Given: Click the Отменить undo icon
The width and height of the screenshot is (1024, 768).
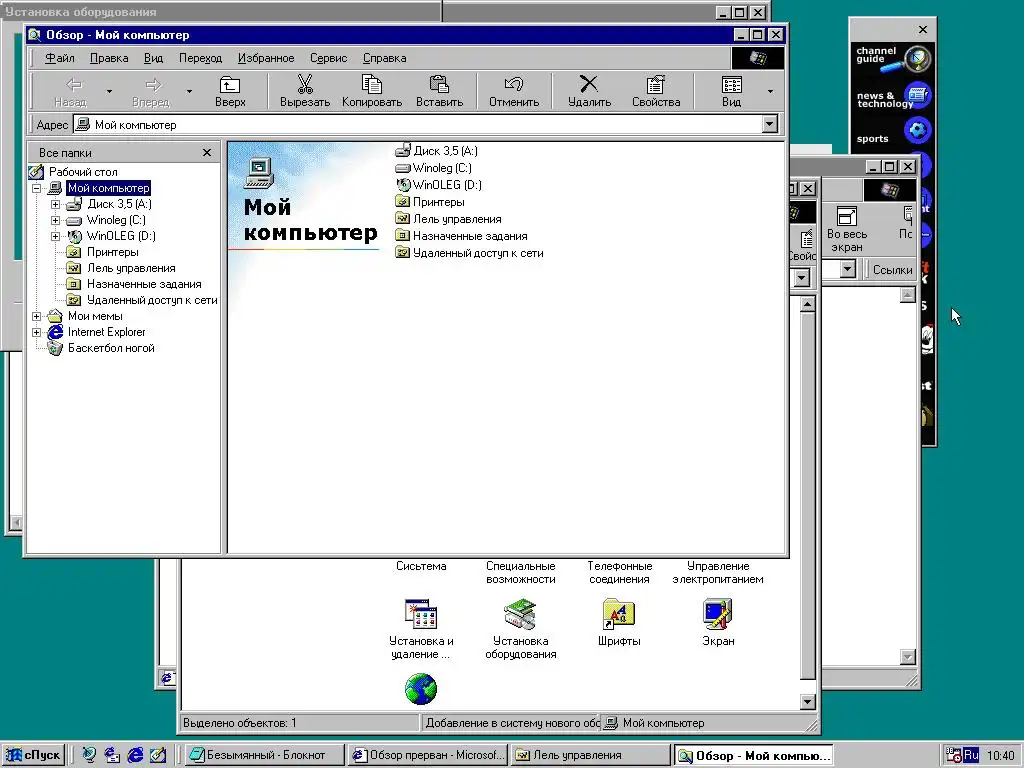Looking at the screenshot, I should tap(514, 84).
